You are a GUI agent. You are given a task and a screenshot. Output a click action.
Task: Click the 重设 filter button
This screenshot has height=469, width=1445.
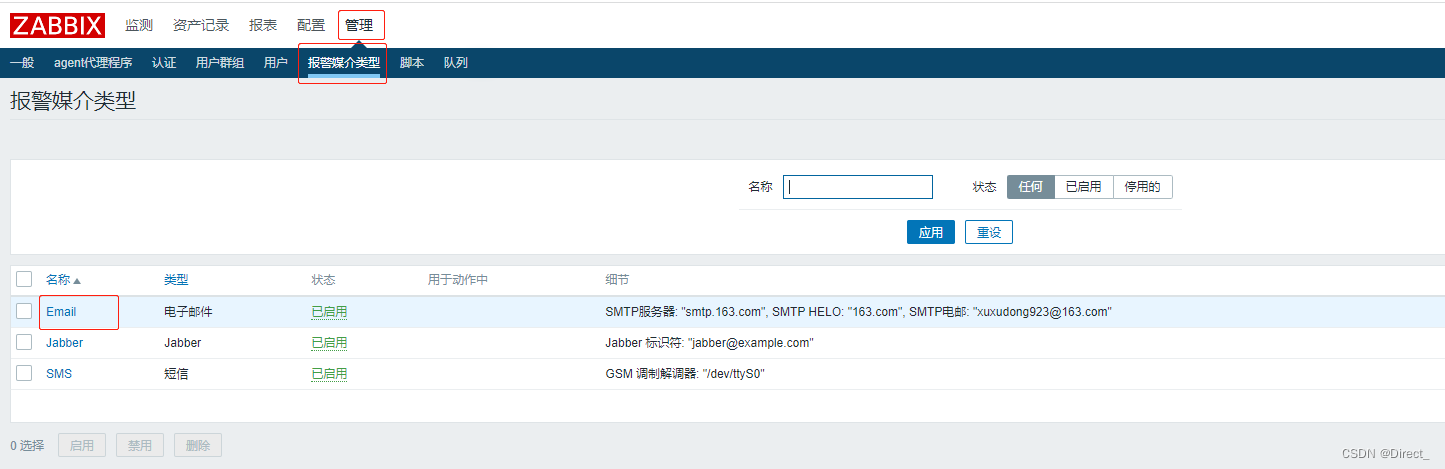989,232
